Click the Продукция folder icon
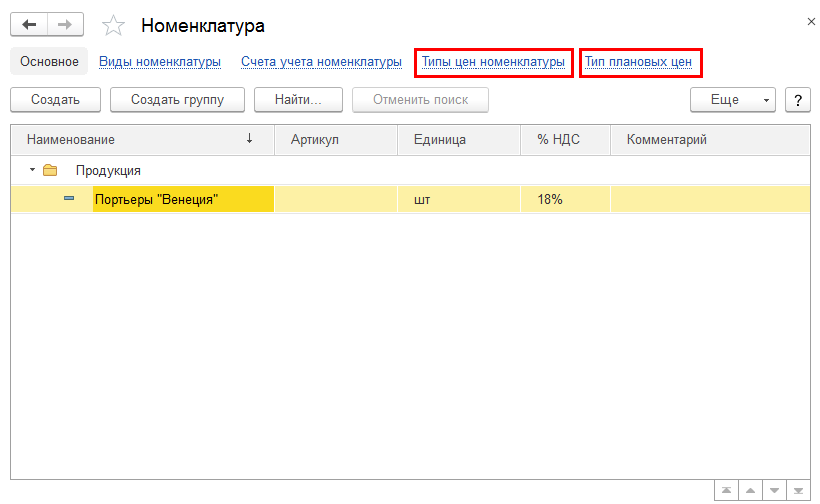820x504 pixels. click(50, 170)
